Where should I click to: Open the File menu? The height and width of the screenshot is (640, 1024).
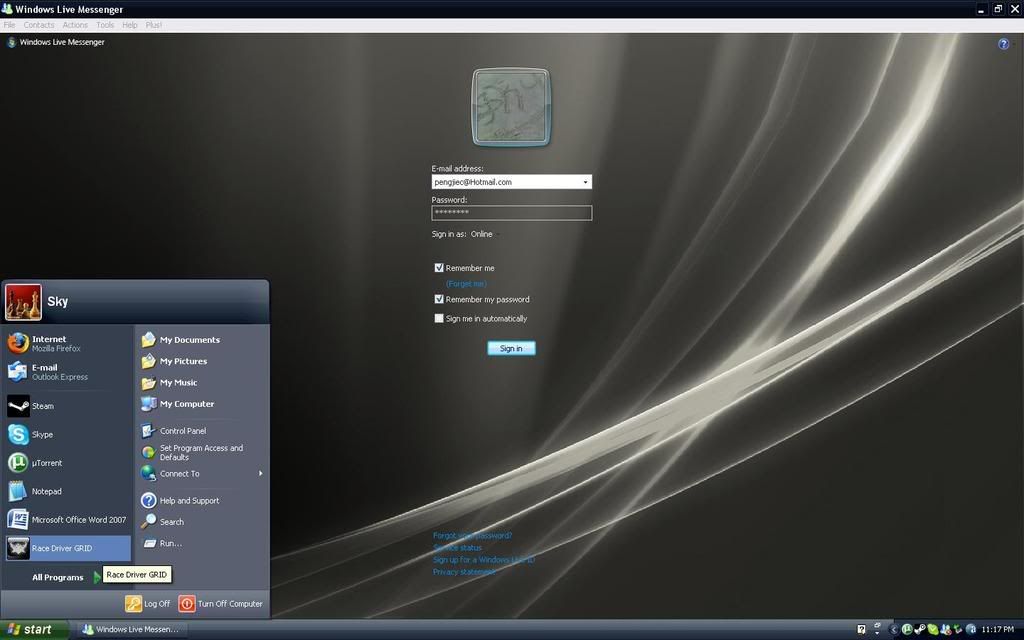(x=9, y=25)
